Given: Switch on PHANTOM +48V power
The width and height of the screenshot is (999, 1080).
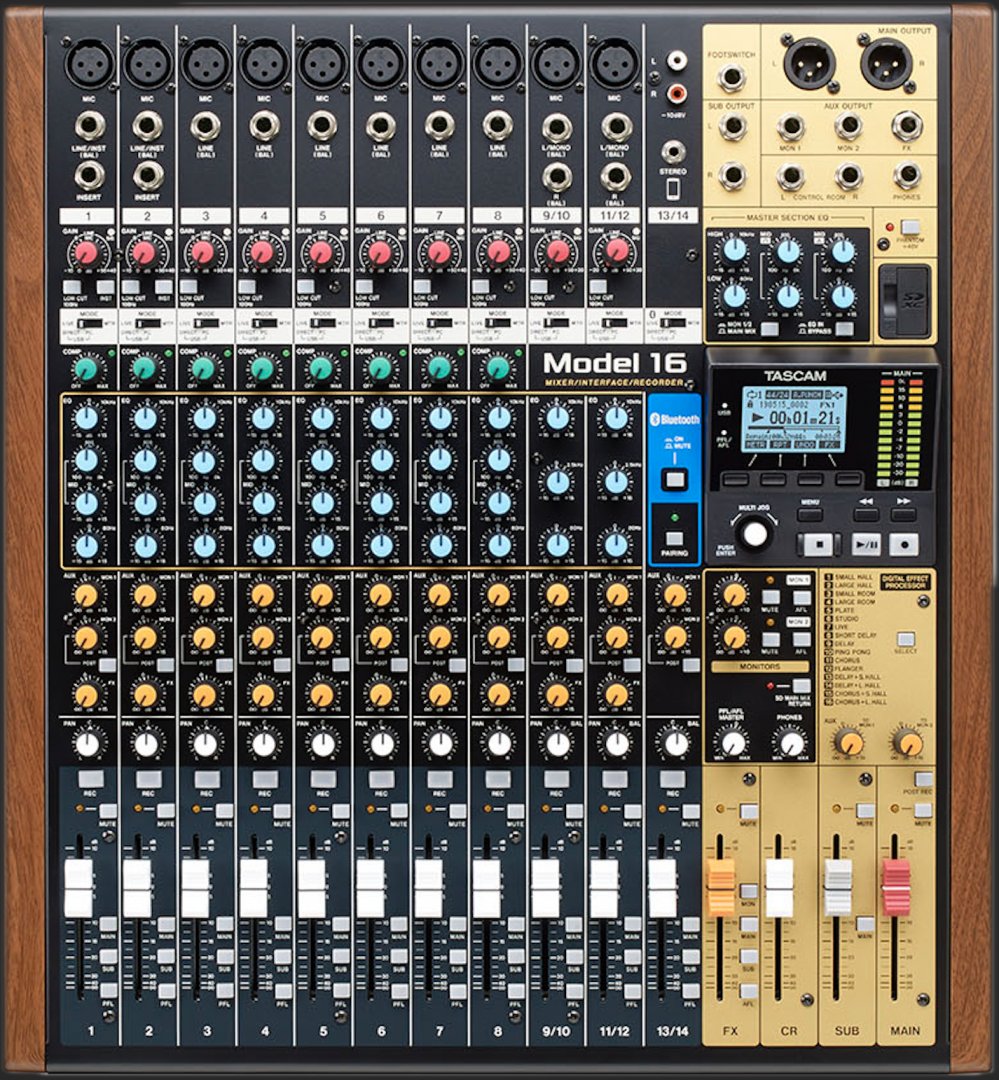Looking at the screenshot, I should [911, 227].
